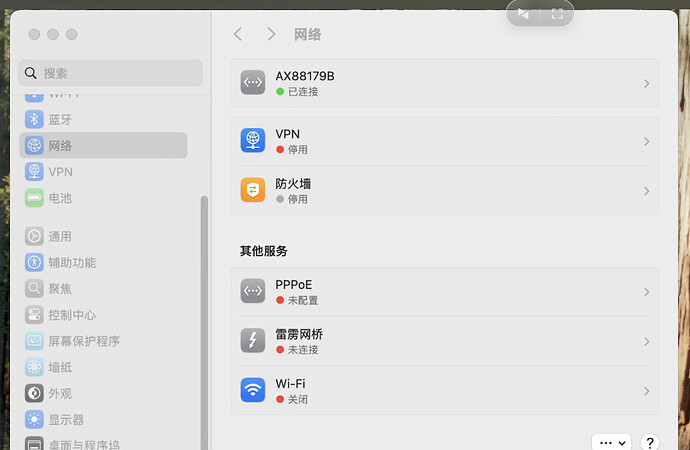Viewport: 690px width, 450px height.
Task: Click the fullscreen brackets icon at top
Action: point(557,14)
